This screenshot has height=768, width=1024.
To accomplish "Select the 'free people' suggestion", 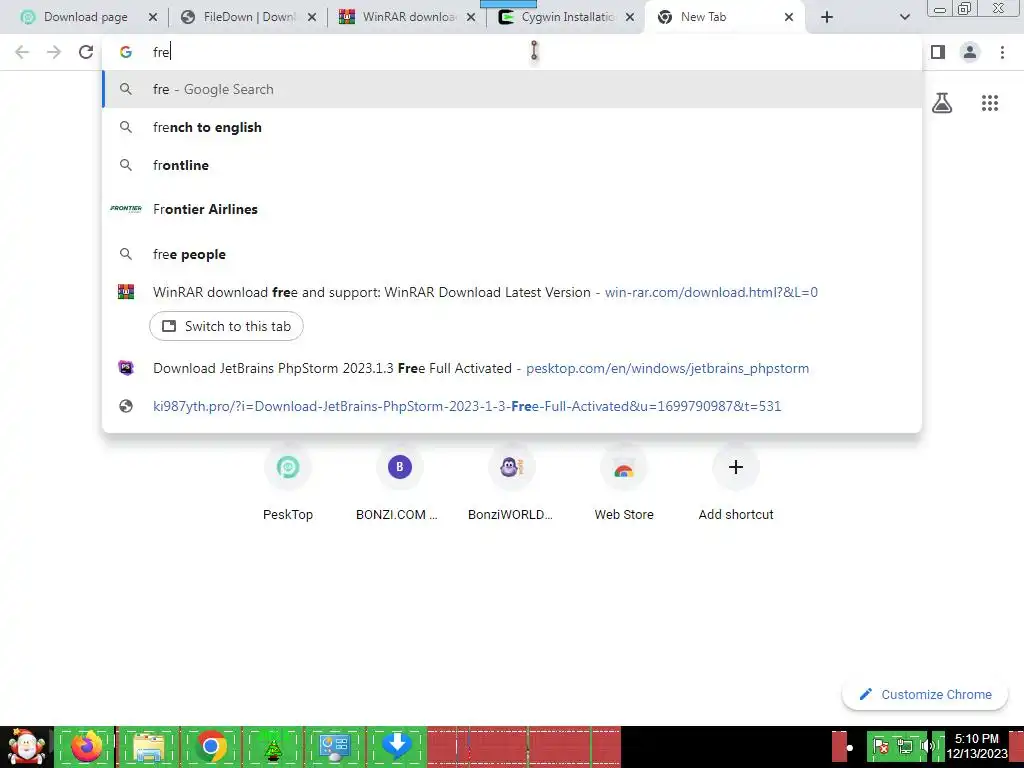I will 512,254.
